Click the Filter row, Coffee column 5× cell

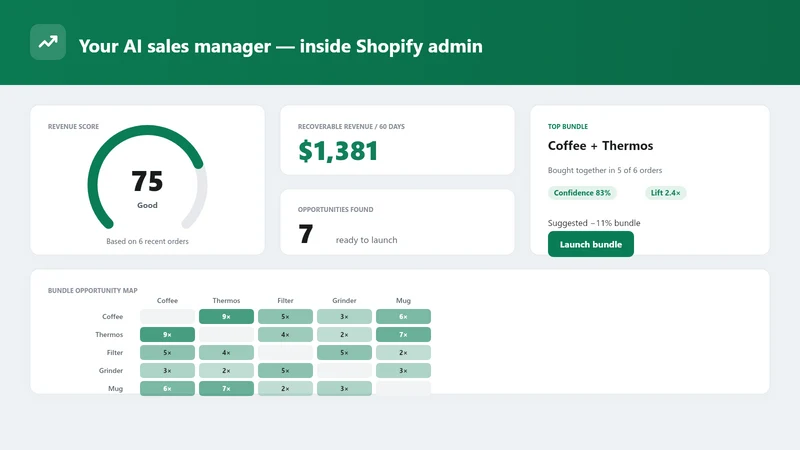[167, 353]
